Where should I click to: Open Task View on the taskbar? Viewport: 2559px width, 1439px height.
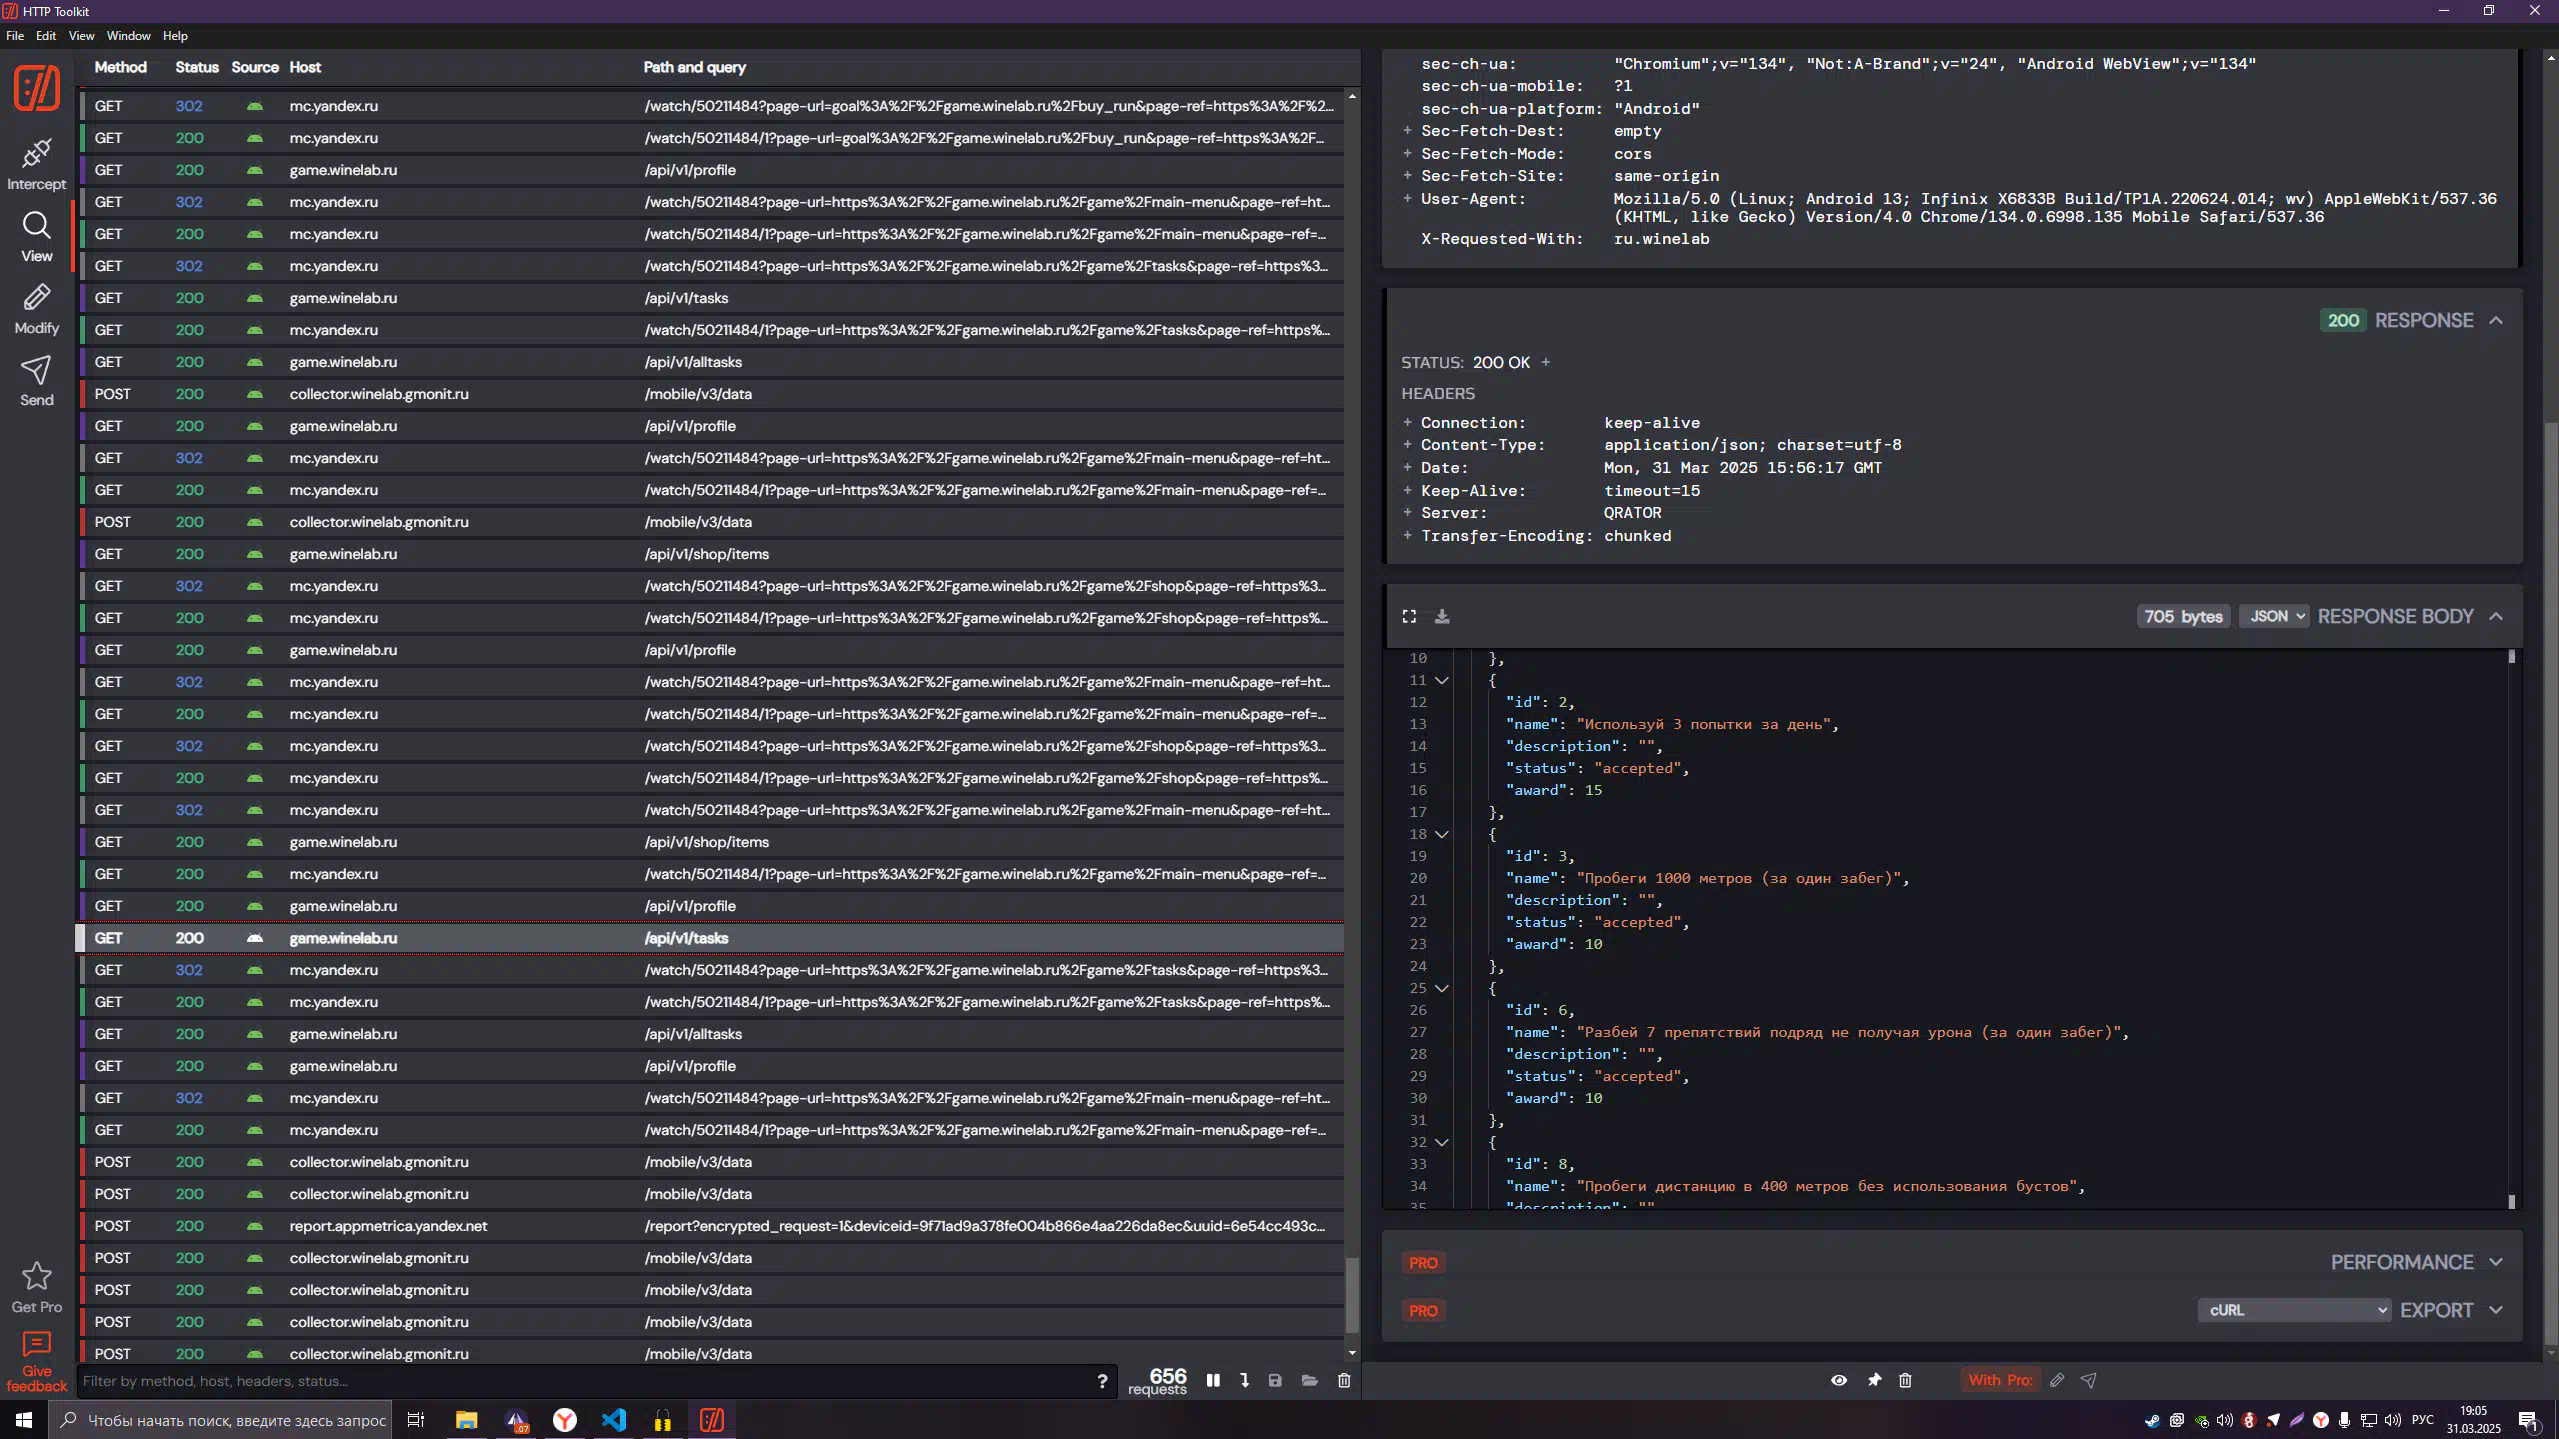click(x=416, y=1420)
